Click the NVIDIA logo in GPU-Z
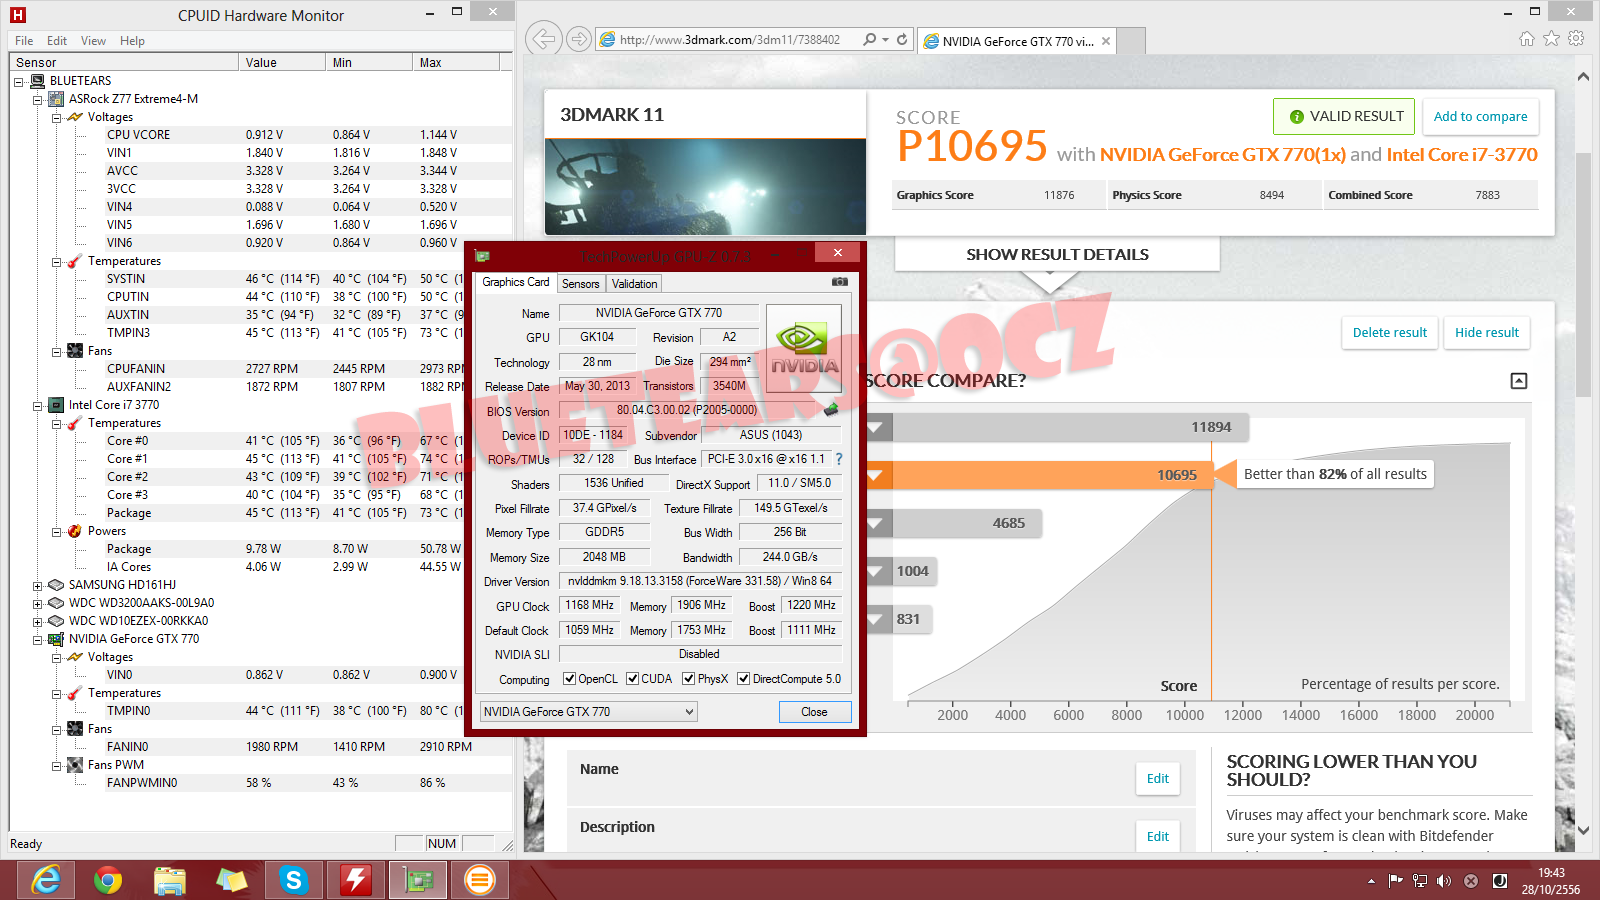 [x=804, y=347]
